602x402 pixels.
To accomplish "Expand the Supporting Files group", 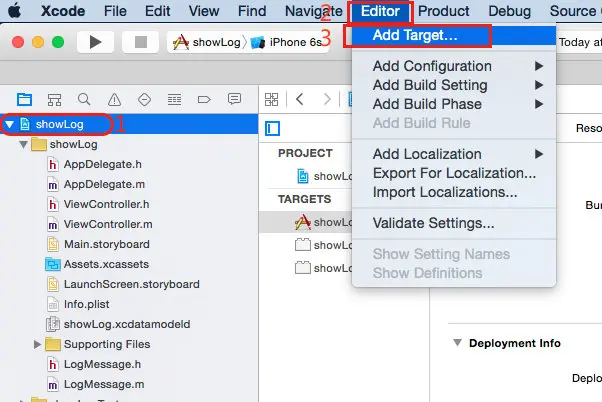I will pos(37,344).
